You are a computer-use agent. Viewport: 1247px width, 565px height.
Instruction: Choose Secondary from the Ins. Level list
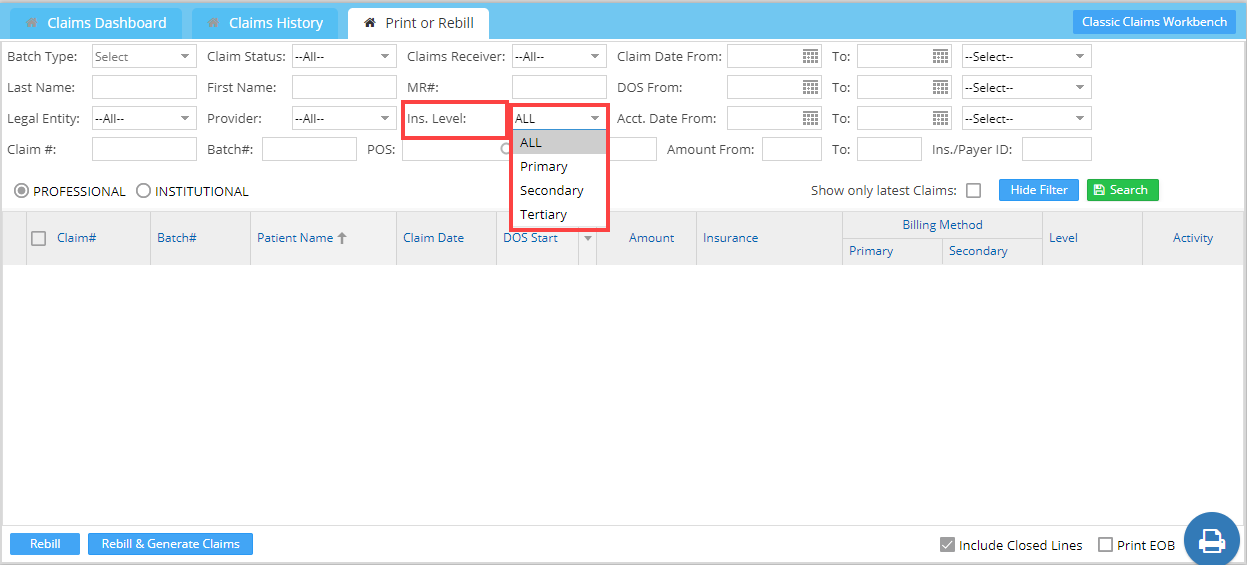[x=552, y=191]
